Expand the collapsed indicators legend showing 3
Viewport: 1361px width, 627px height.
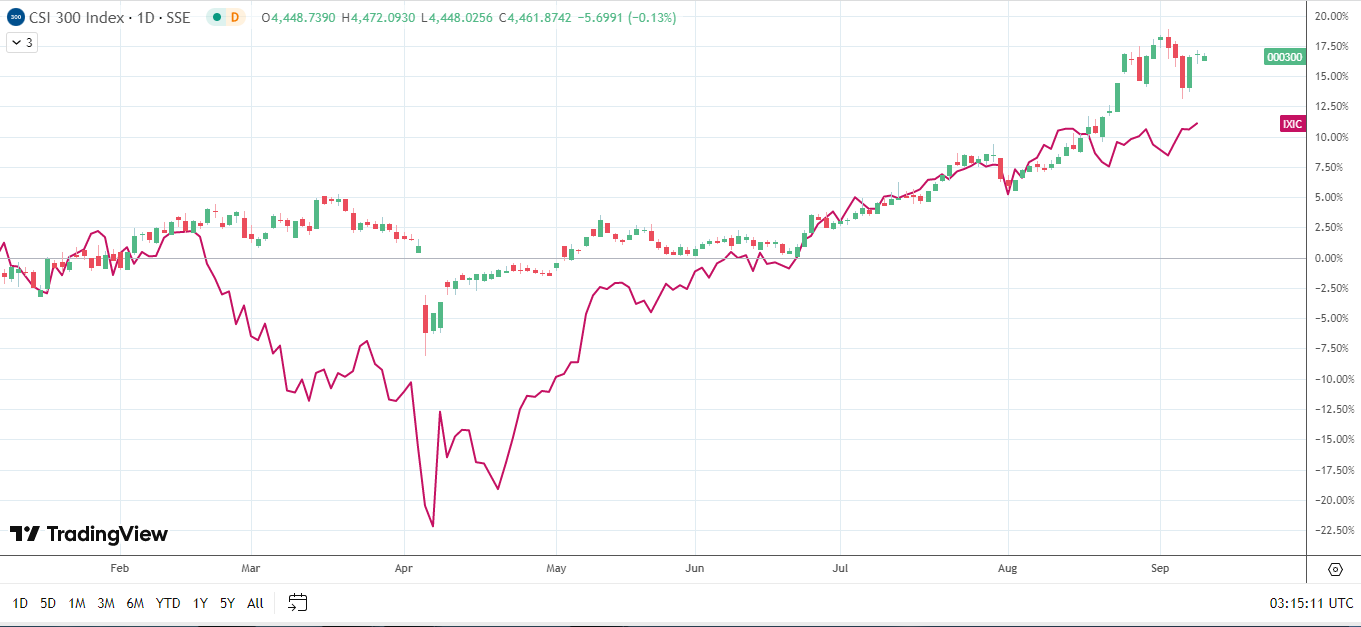[22, 42]
